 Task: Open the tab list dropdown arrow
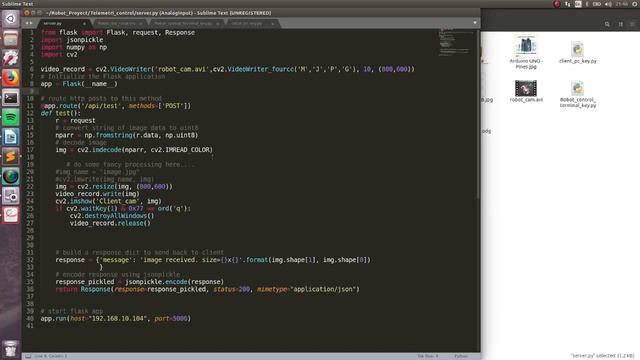click(475, 23)
